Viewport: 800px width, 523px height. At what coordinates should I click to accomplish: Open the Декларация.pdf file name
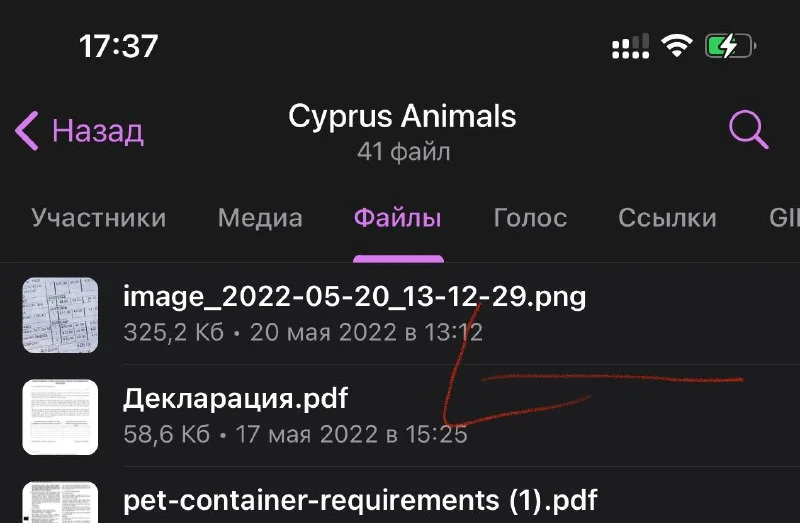click(x=235, y=399)
